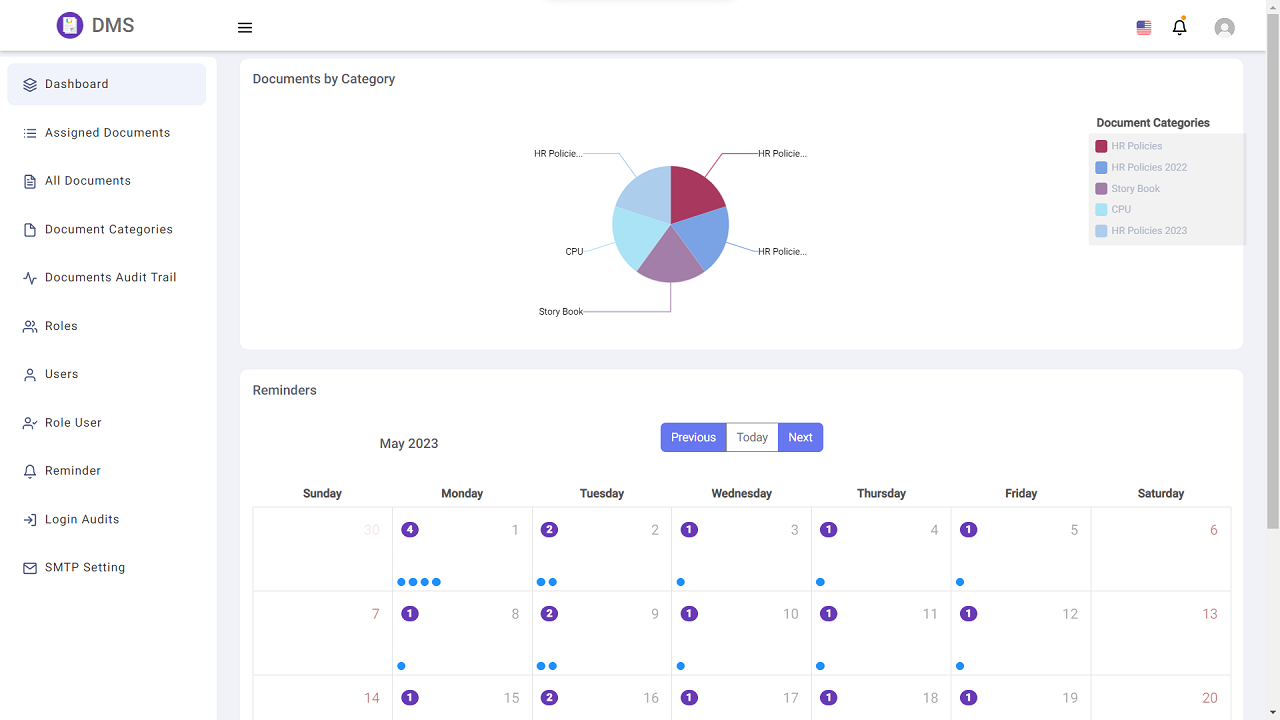The image size is (1280, 720).
Task: Open Assigned Documents in the sidebar
Action: coord(107,133)
